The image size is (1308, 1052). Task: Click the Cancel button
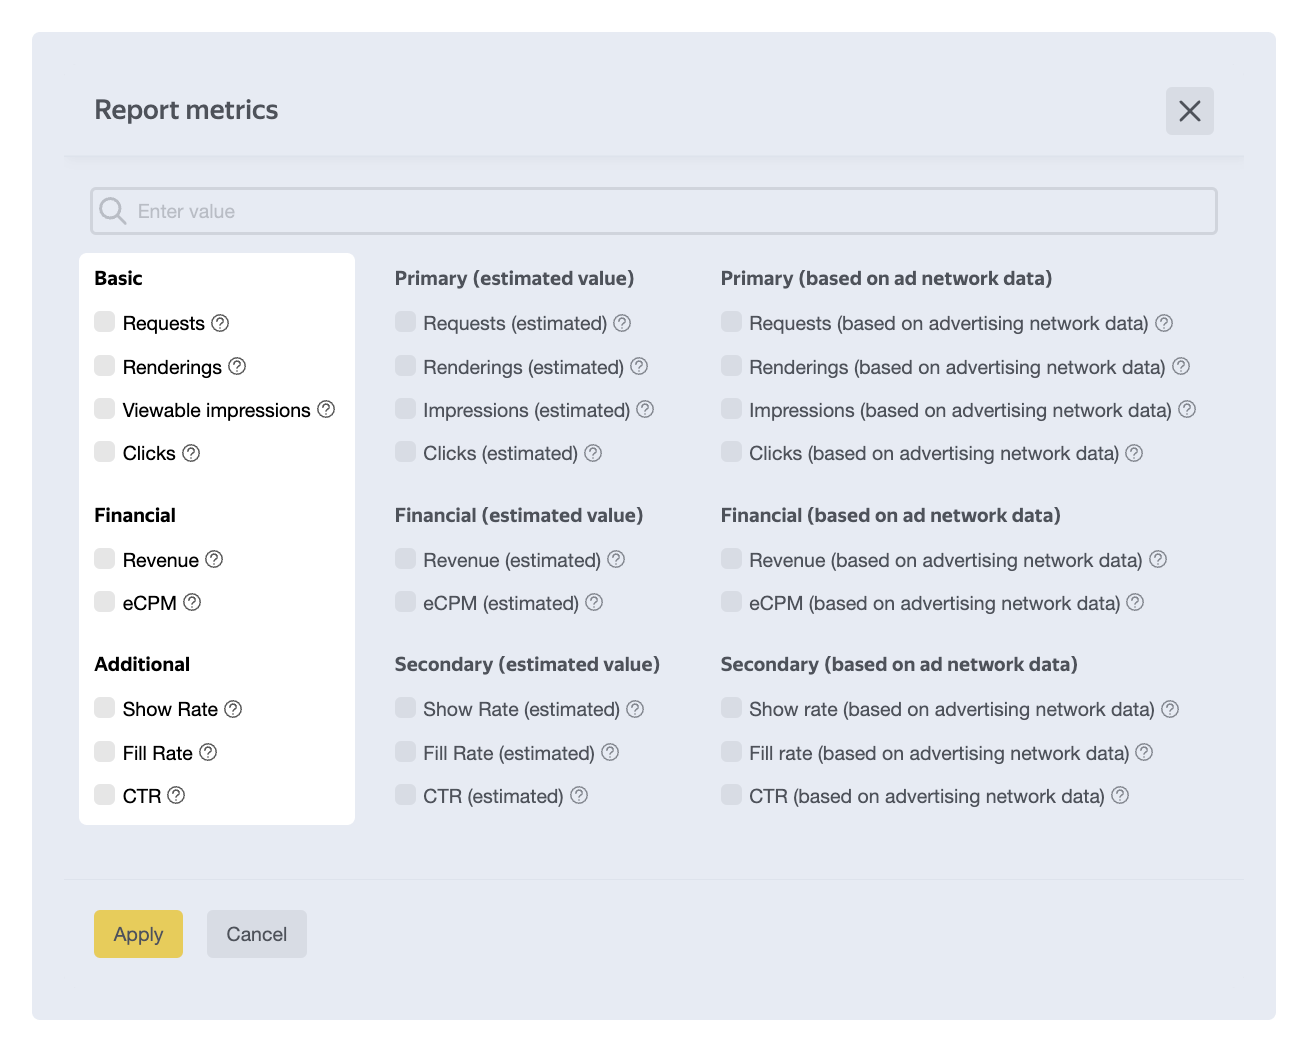click(x=256, y=934)
